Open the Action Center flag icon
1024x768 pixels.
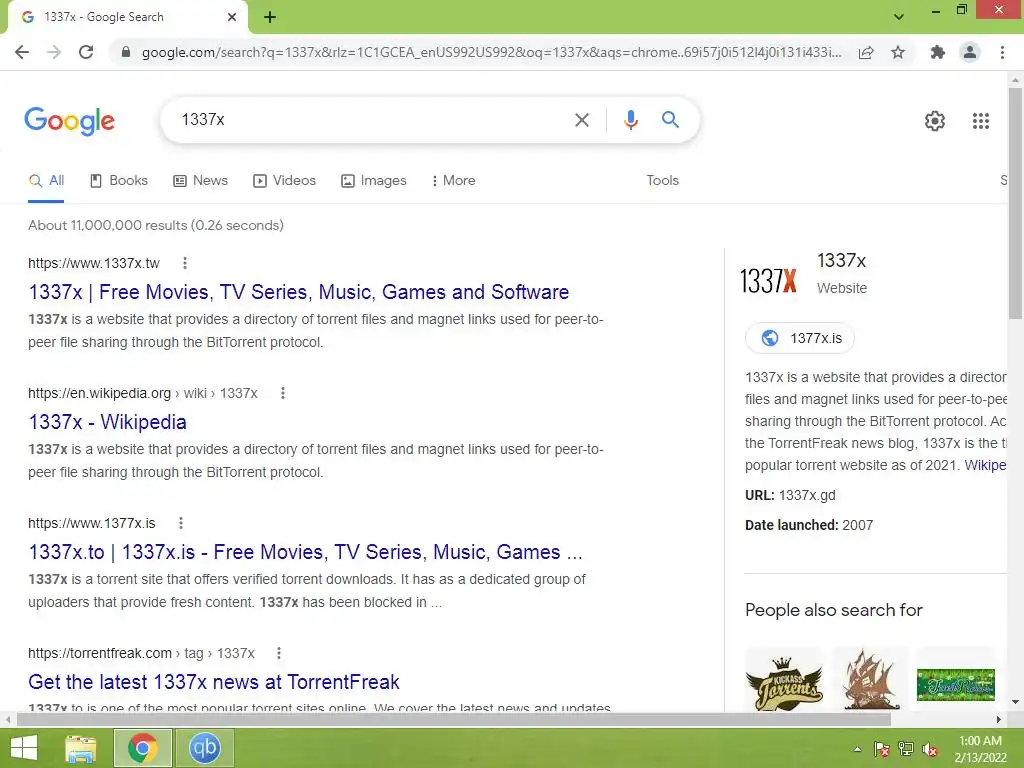point(882,749)
